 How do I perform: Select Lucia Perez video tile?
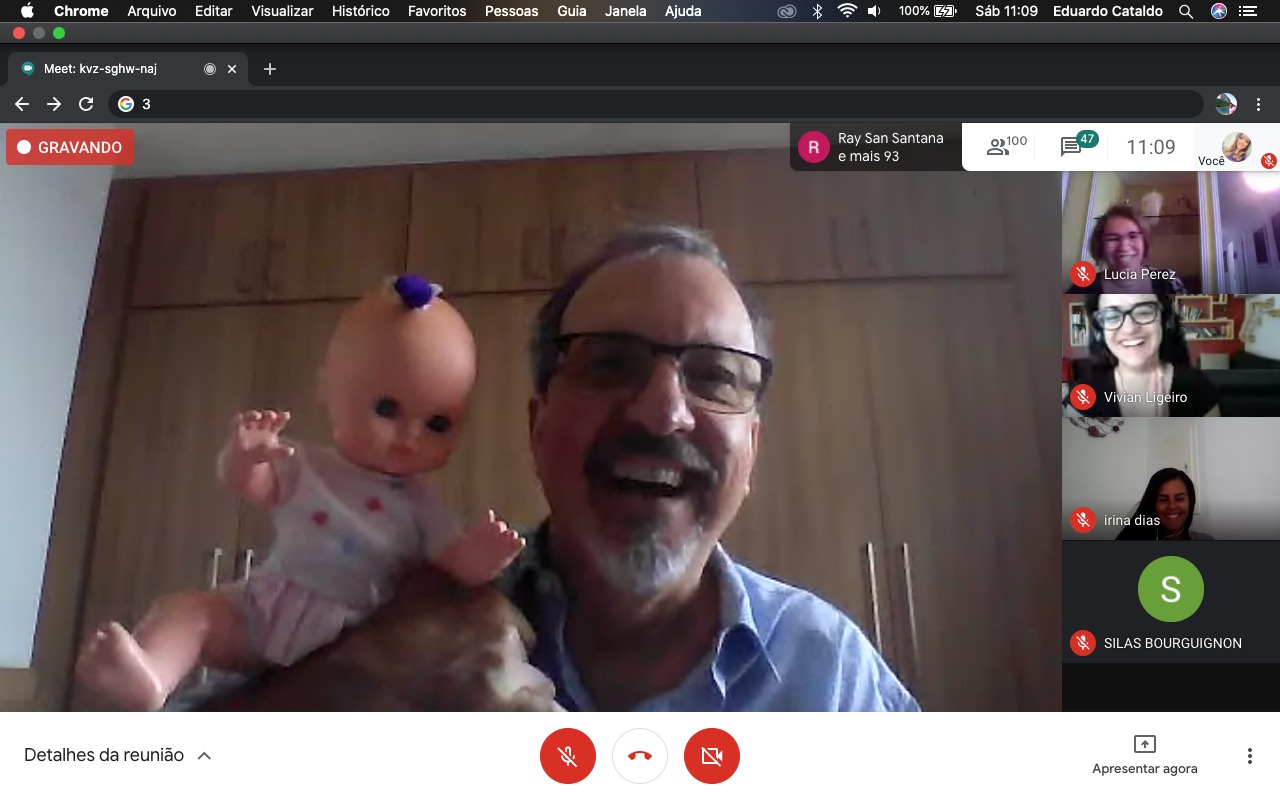click(1171, 232)
